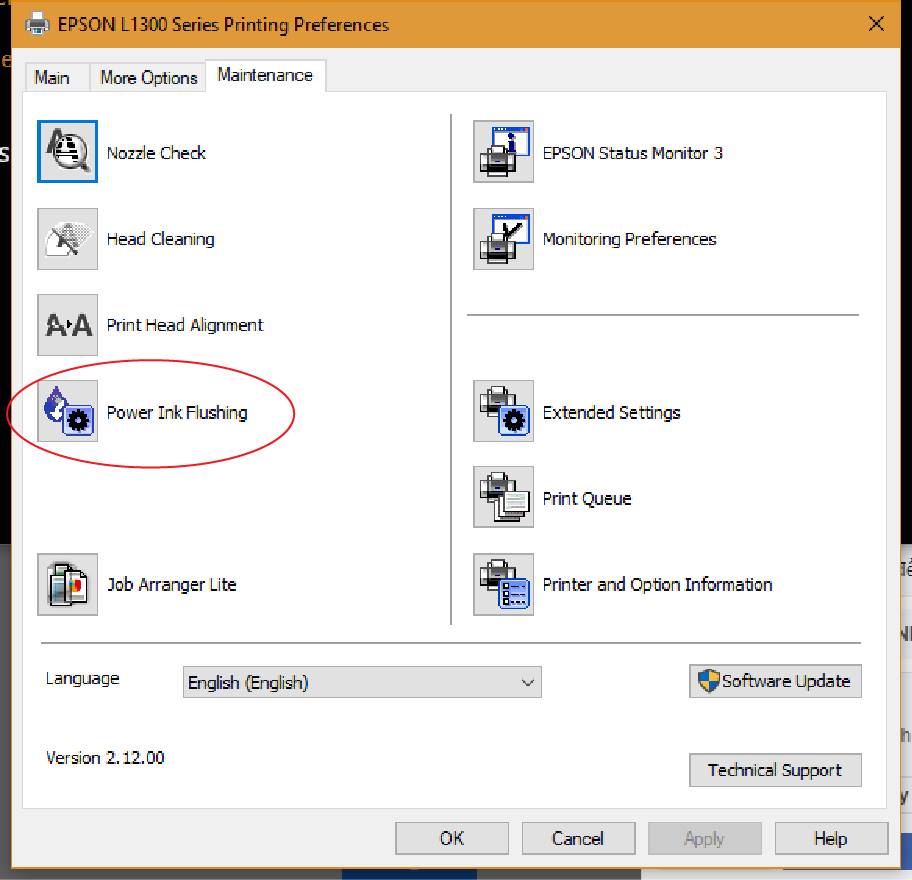Click the Head Cleaning label text

(x=161, y=239)
